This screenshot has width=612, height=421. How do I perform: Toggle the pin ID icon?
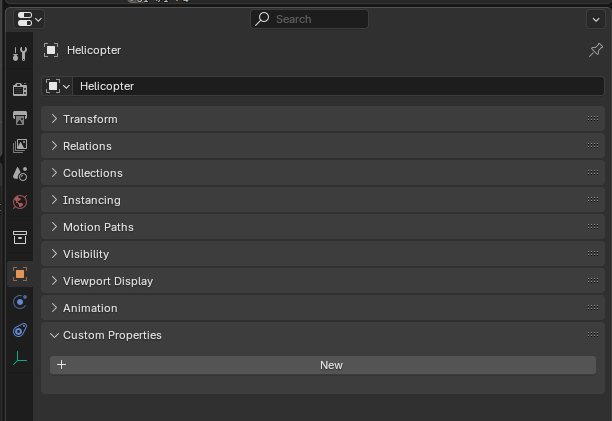596,50
